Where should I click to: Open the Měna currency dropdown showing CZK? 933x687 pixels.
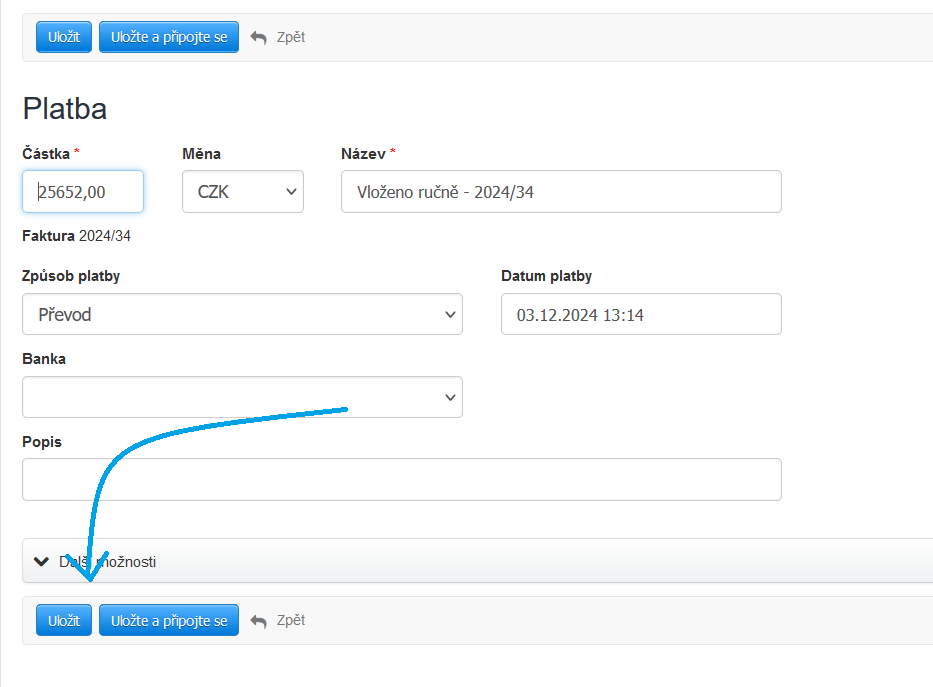(242, 192)
